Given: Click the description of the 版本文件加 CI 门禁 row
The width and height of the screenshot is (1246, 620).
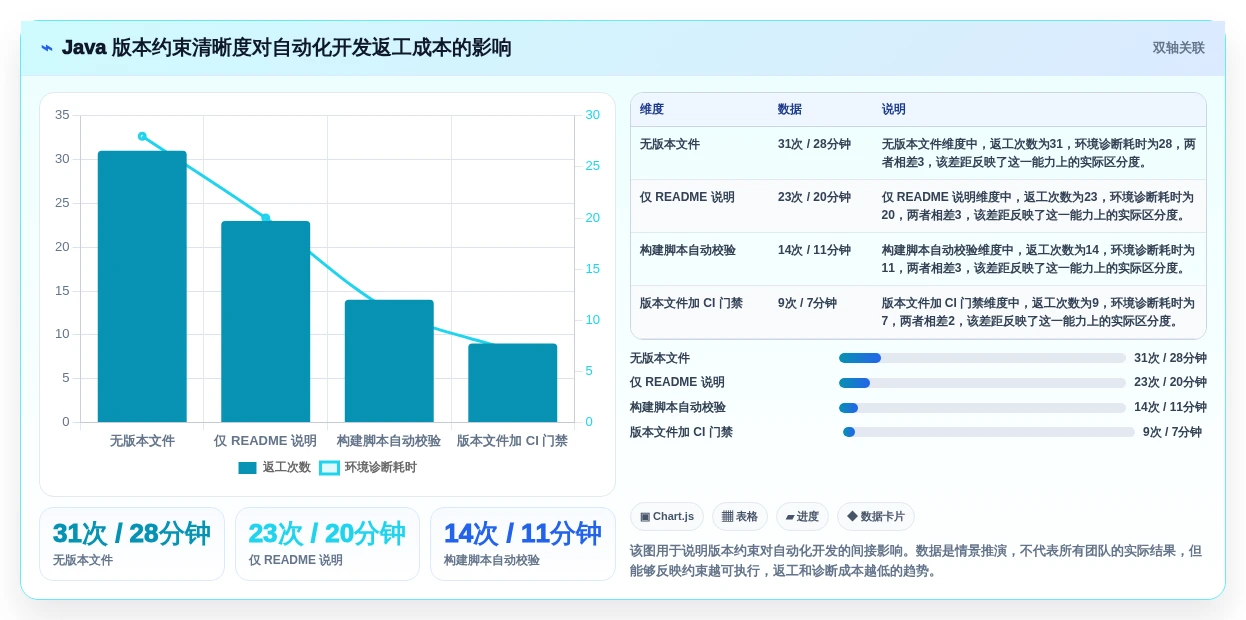Looking at the screenshot, I should tap(1038, 312).
